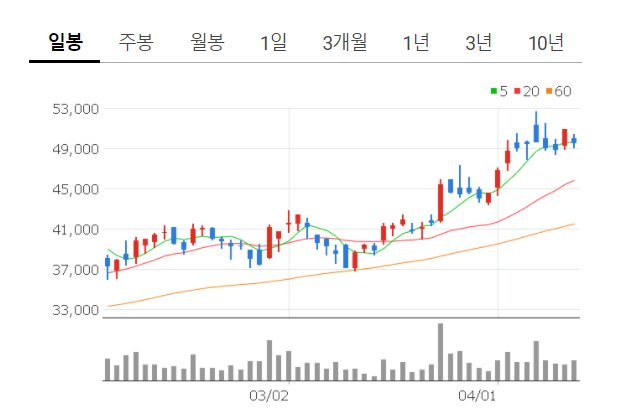
Task: Open the 3년 chart tab
Action: pyautogui.click(x=478, y=42)
